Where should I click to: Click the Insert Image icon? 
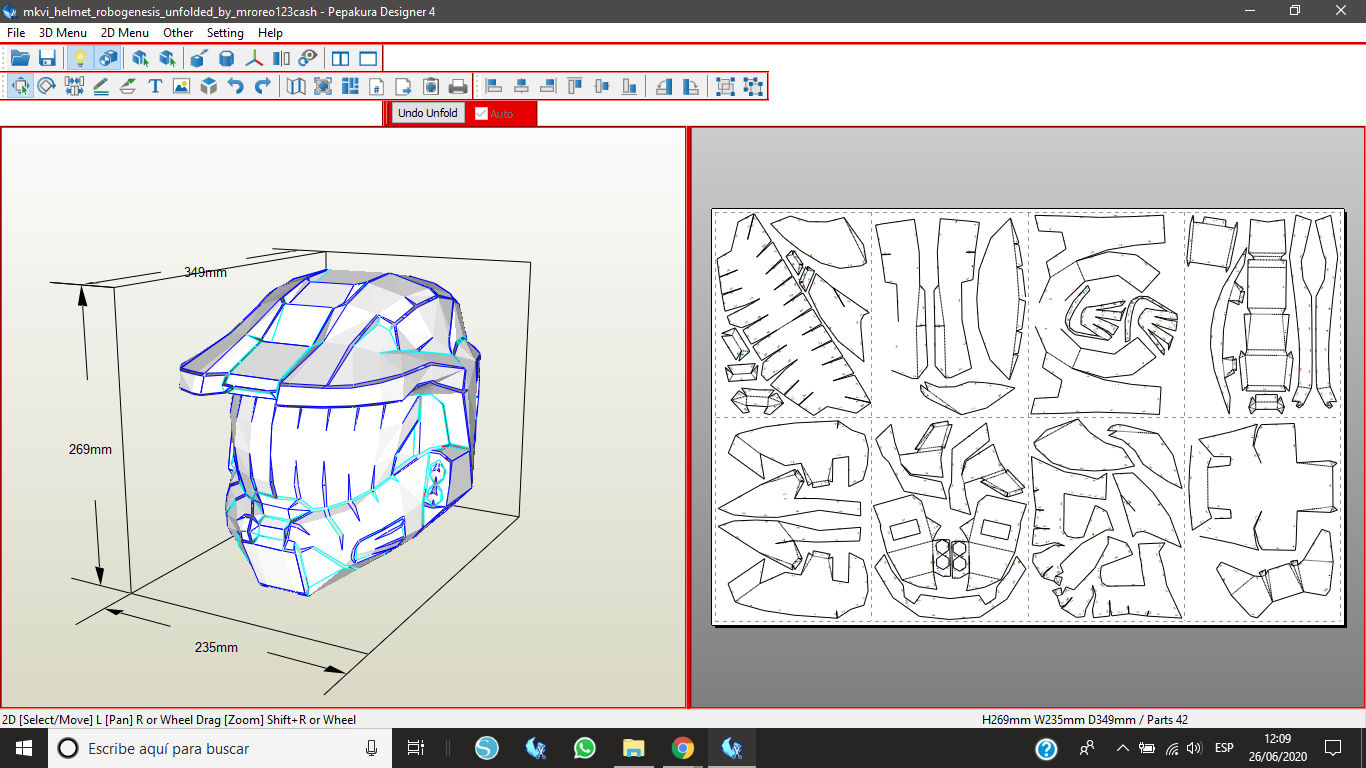181,86
